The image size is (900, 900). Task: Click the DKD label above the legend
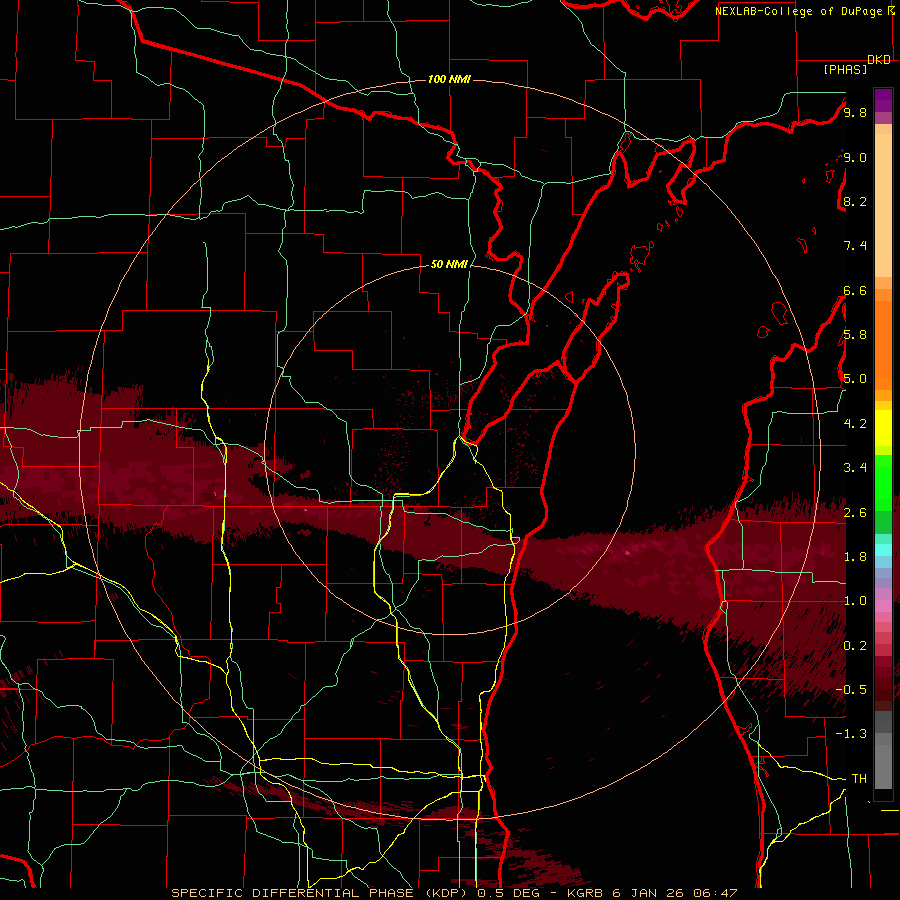(879, 59)
